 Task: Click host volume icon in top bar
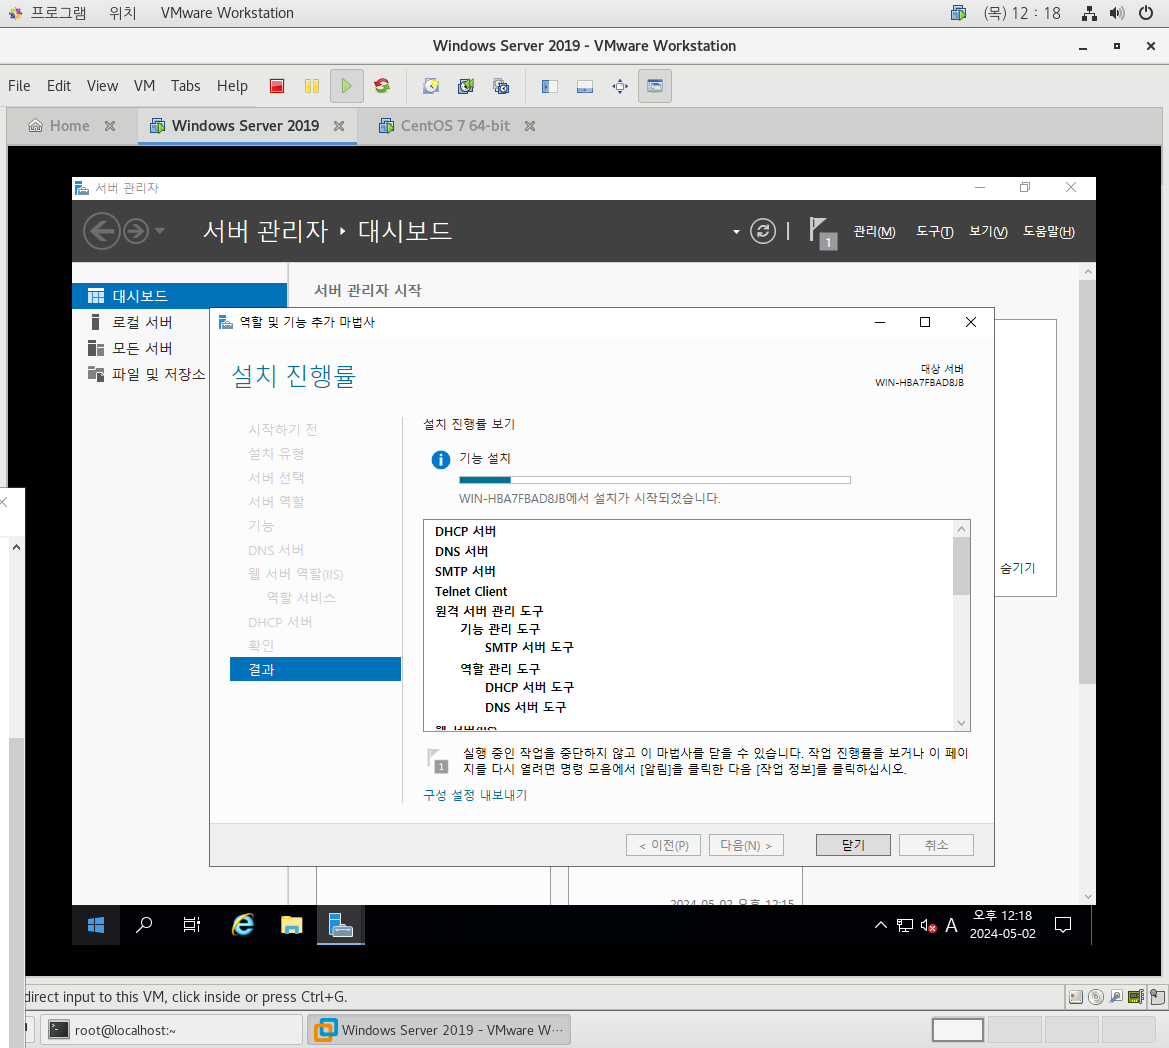(x=1117, y=13)
